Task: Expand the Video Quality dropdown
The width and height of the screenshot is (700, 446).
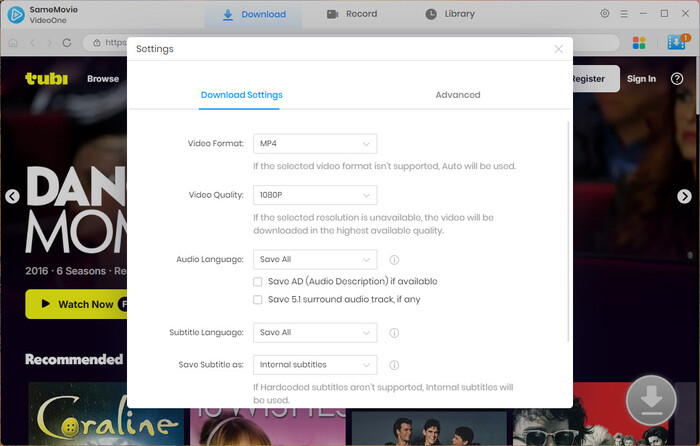Action: 314,195
